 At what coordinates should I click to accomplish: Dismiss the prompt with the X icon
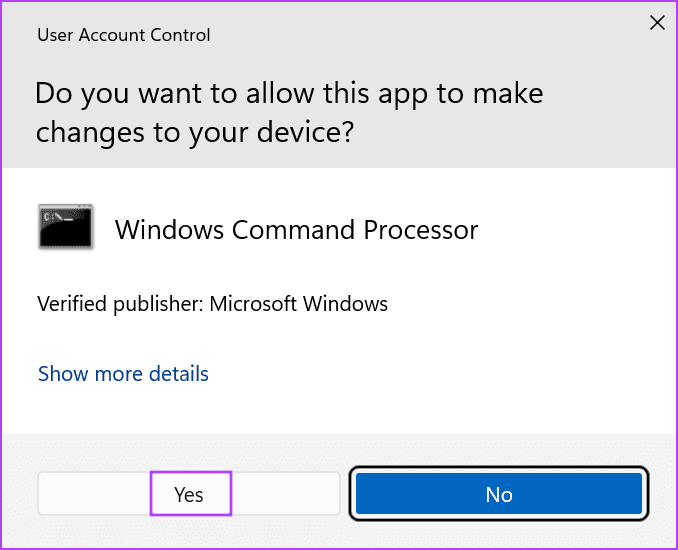click(x=657, y=23)
